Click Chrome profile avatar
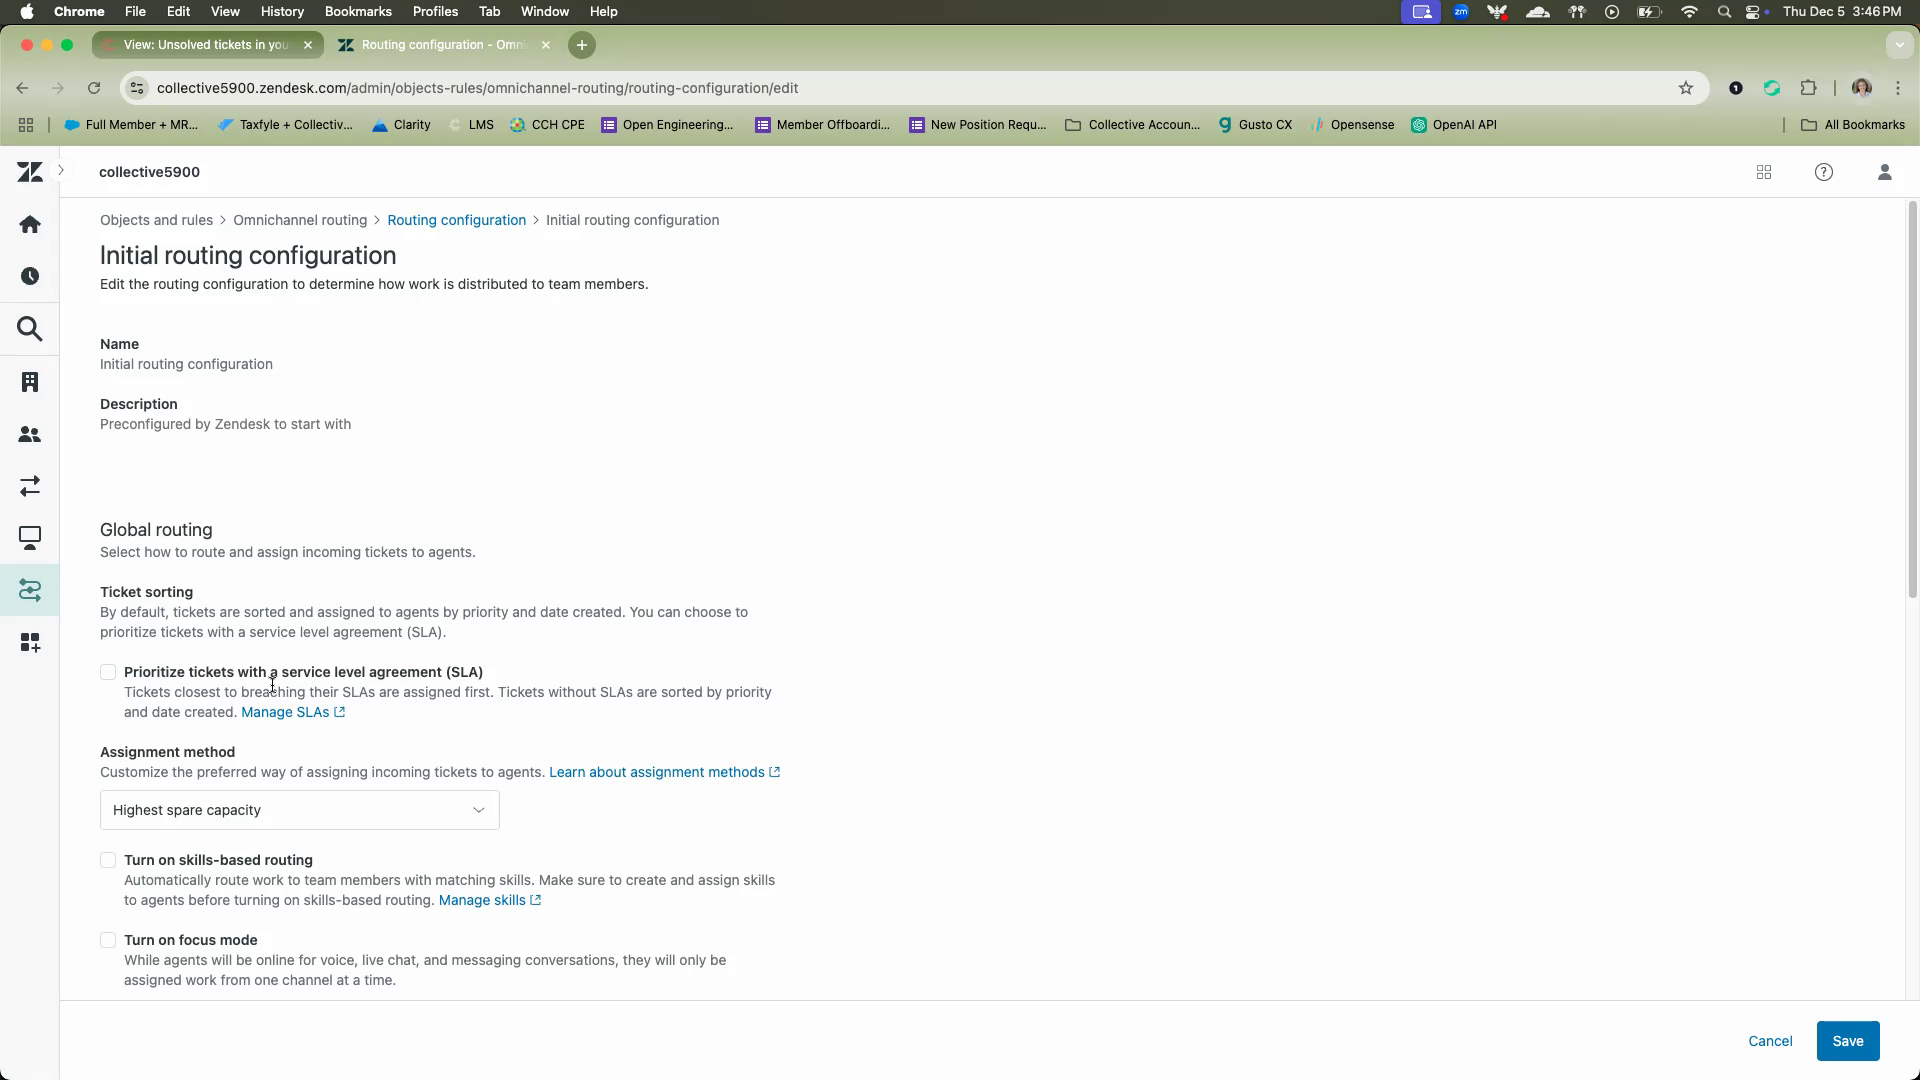Screen dimensions: 1920x1080 tap(1862, 88)
